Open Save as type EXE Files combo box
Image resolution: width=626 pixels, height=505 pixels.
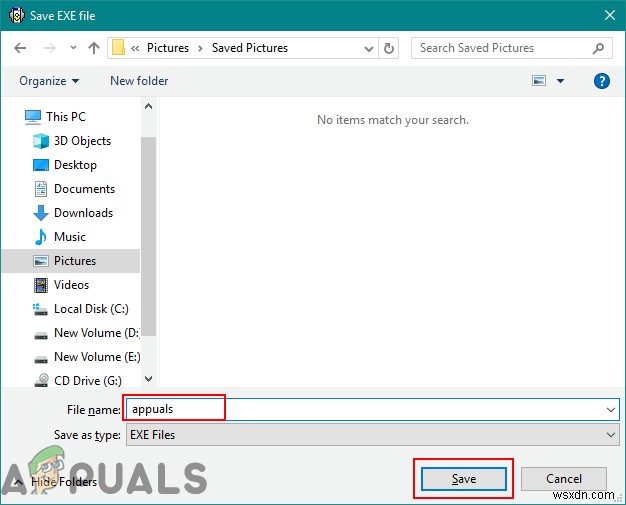[x=372, y=434]
